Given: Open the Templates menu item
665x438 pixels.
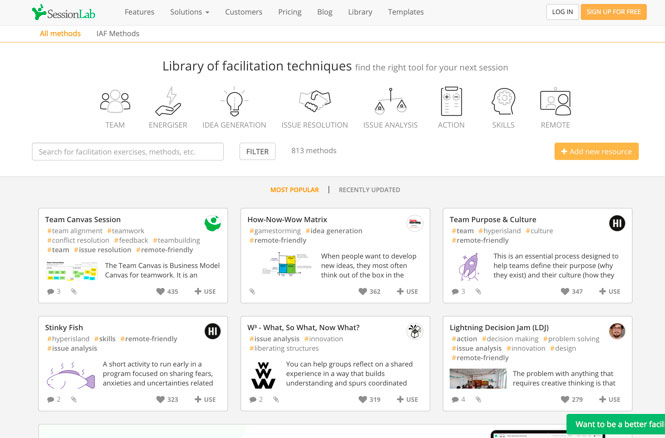Looking at the screenshot, I should coord(406,12).
